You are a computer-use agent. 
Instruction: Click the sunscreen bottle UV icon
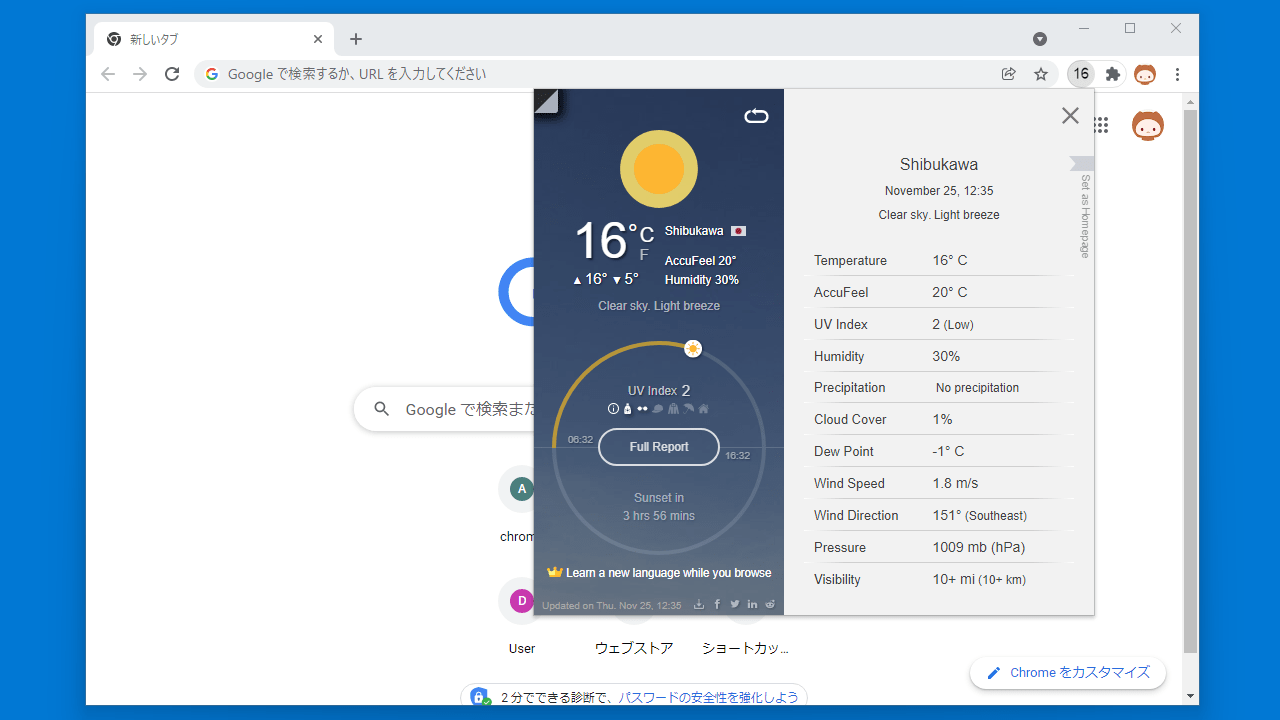click(x=627, y=408)
